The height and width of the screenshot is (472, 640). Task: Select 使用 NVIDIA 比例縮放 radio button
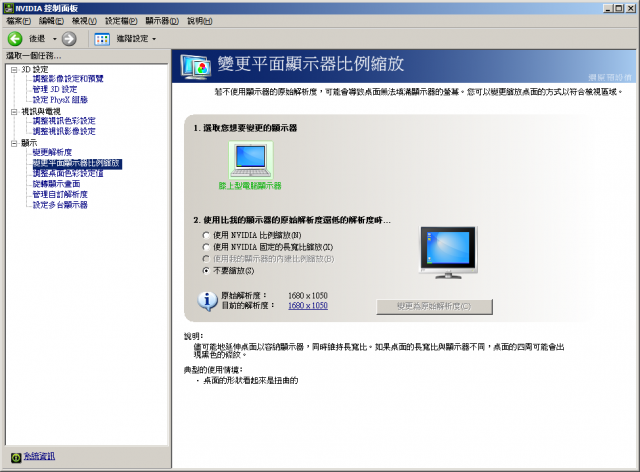[206, 235]
